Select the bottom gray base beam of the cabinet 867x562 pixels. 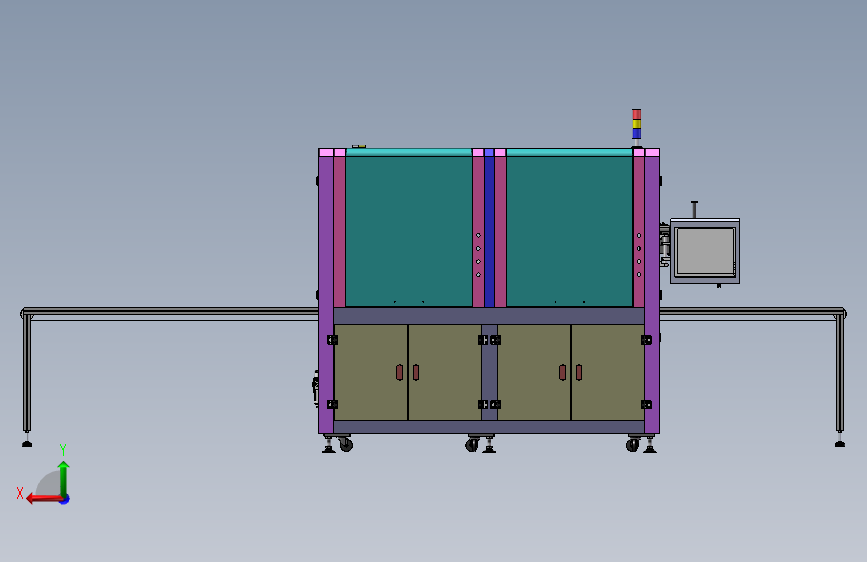coord(489,427)
